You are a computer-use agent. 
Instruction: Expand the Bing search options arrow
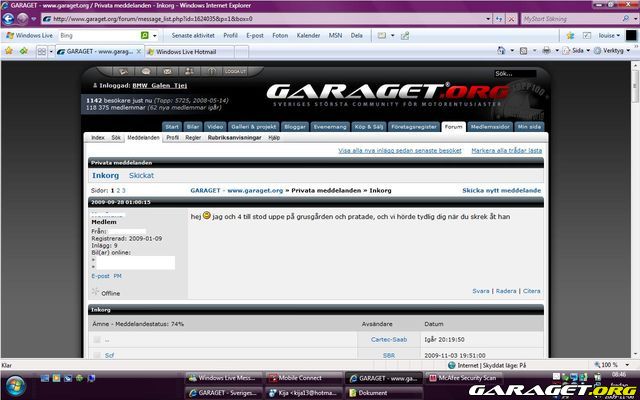(x=155, y=36)
